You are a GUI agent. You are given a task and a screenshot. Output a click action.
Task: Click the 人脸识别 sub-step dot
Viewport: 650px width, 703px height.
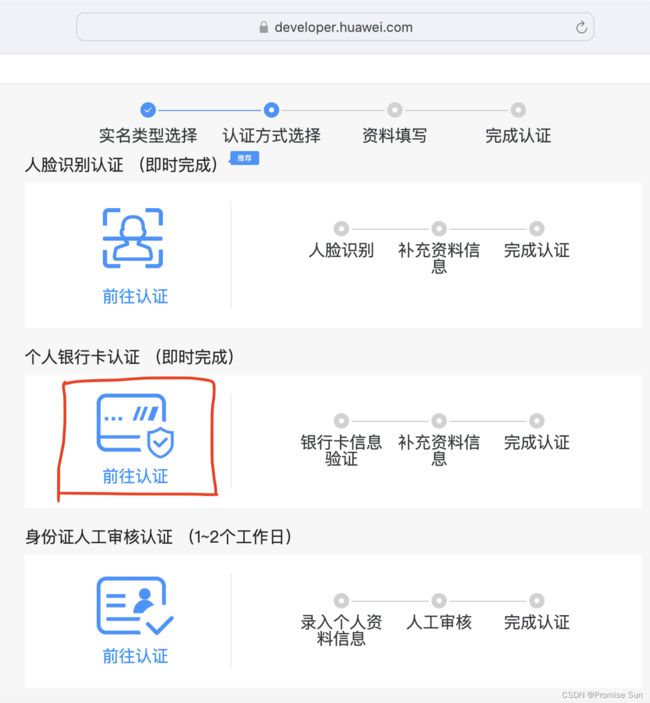341,229
